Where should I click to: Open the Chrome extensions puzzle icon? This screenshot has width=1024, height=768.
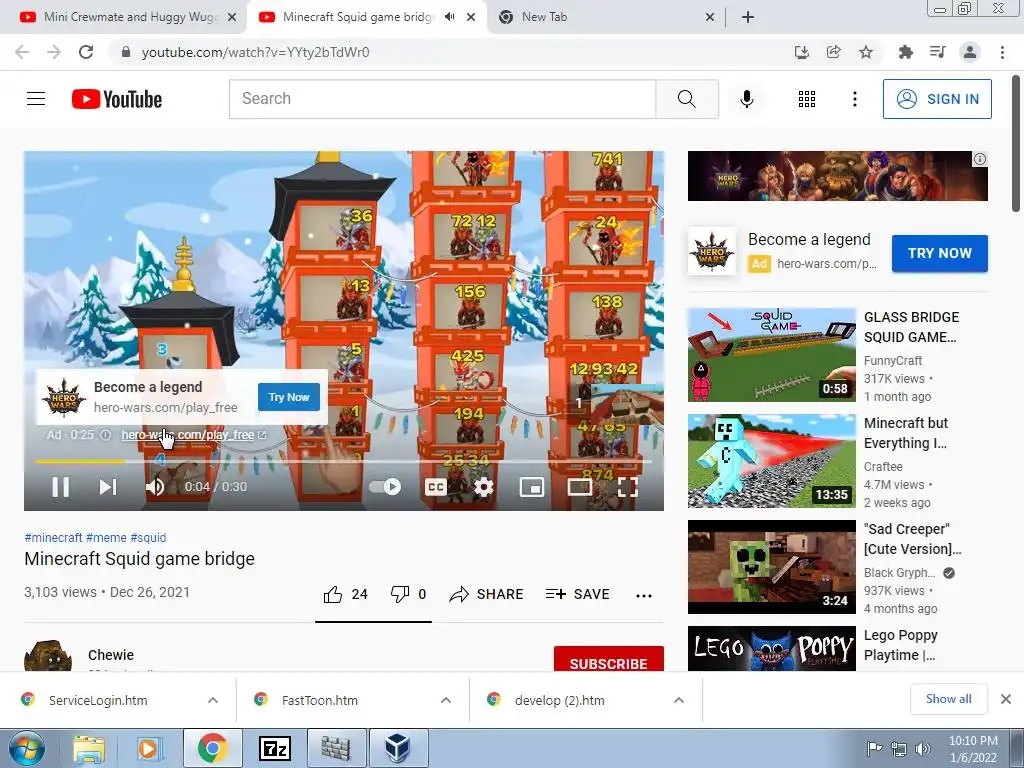905,52
